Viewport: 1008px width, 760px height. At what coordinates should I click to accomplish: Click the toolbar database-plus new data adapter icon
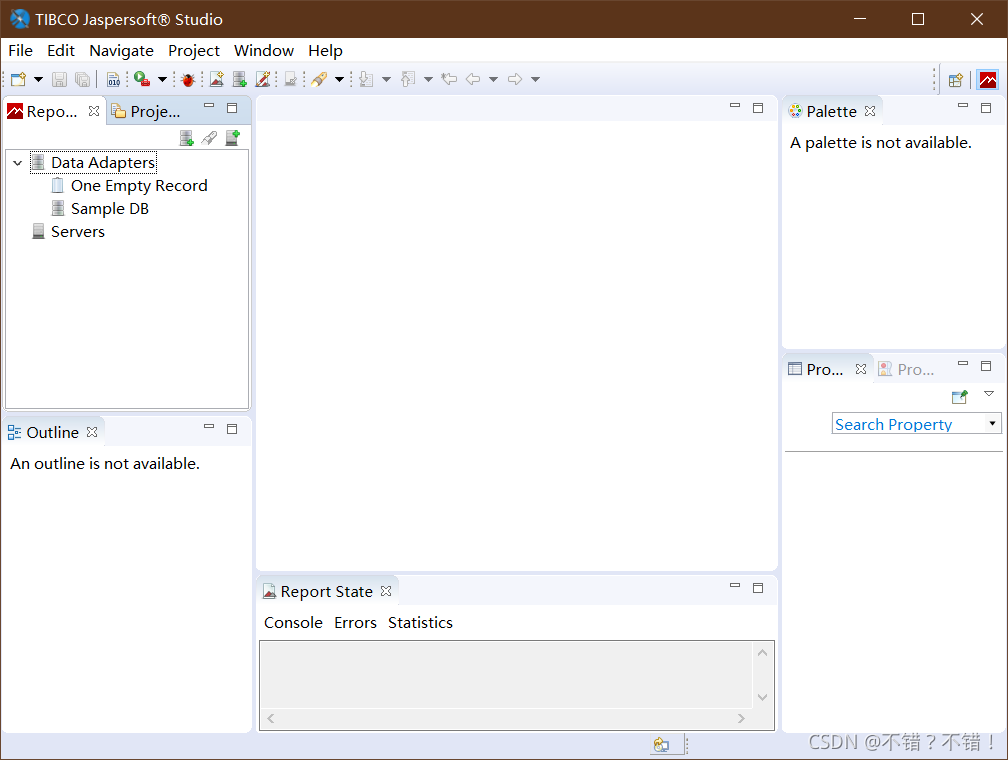(240, 79)
